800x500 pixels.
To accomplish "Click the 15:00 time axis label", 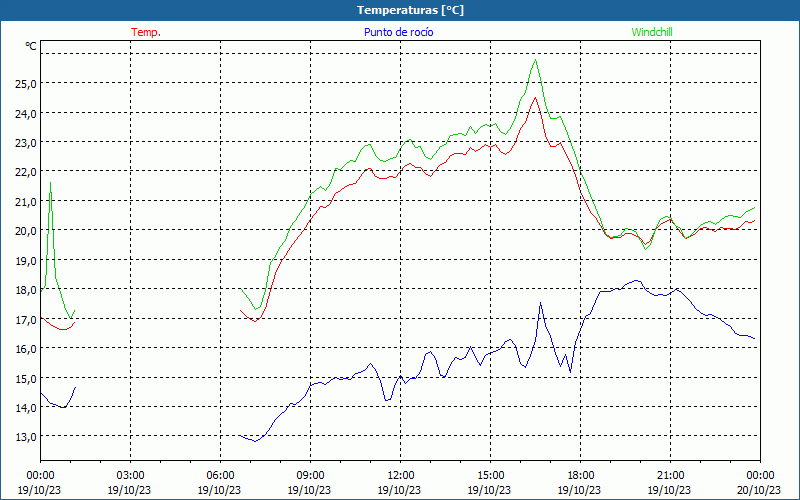I will pos(490,476).
